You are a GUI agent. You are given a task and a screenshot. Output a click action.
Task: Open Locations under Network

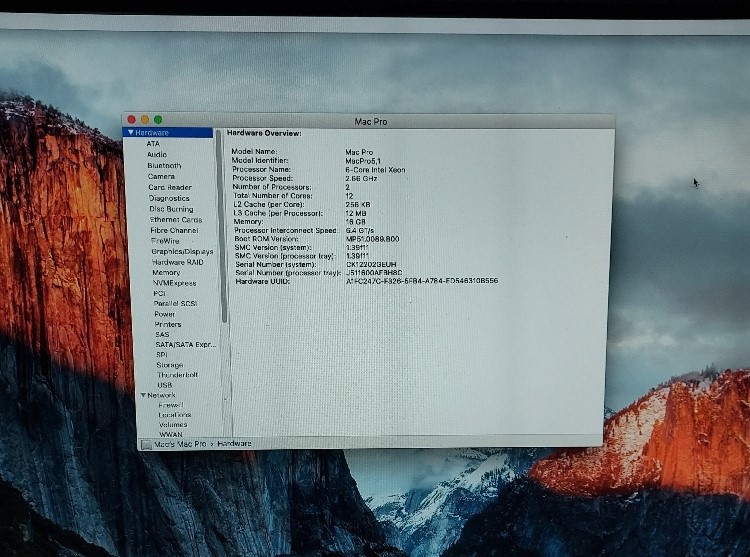click(x=175, y=415)
